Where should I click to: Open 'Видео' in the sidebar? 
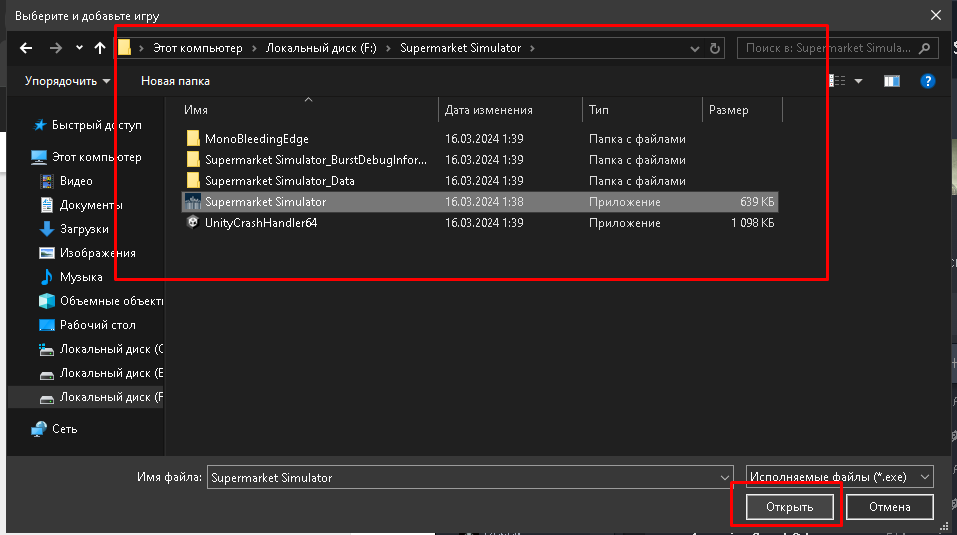tap(76, 181)
